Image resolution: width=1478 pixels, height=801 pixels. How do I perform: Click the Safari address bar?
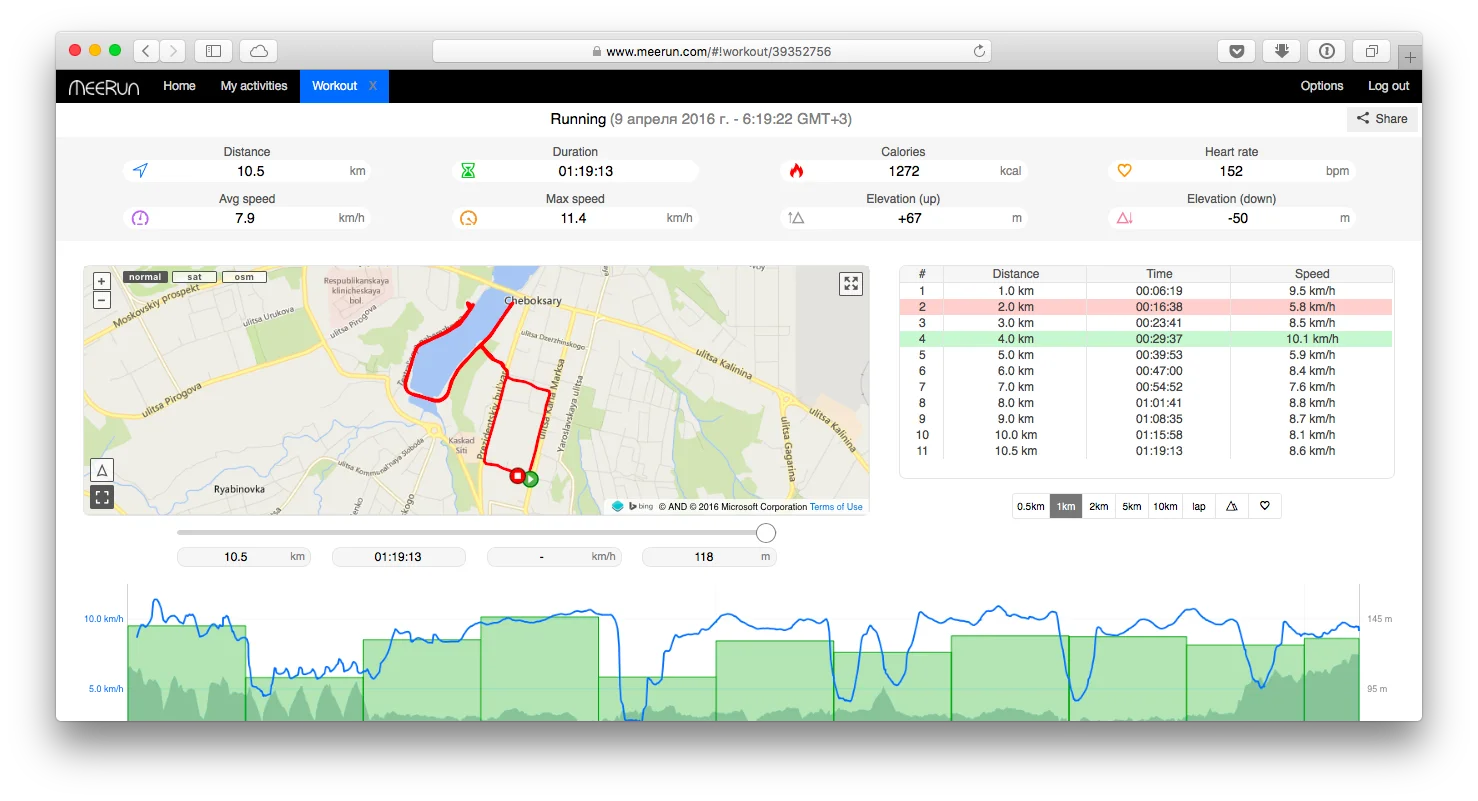711,51
